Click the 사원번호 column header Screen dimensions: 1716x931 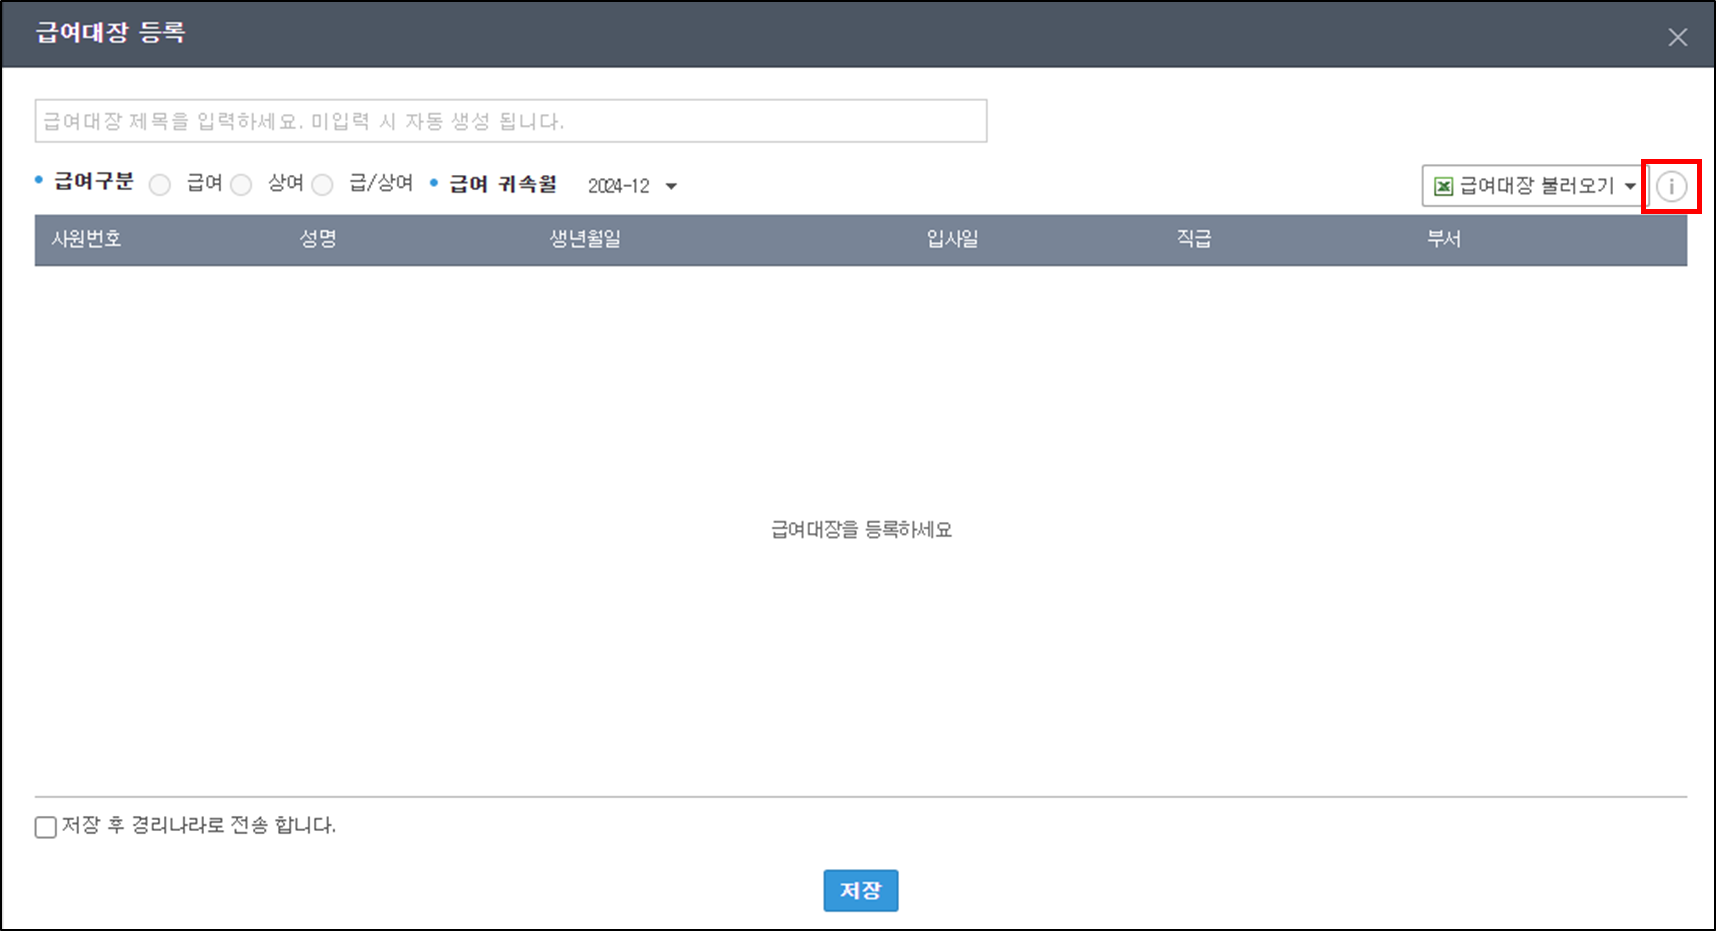pos(86,239)
